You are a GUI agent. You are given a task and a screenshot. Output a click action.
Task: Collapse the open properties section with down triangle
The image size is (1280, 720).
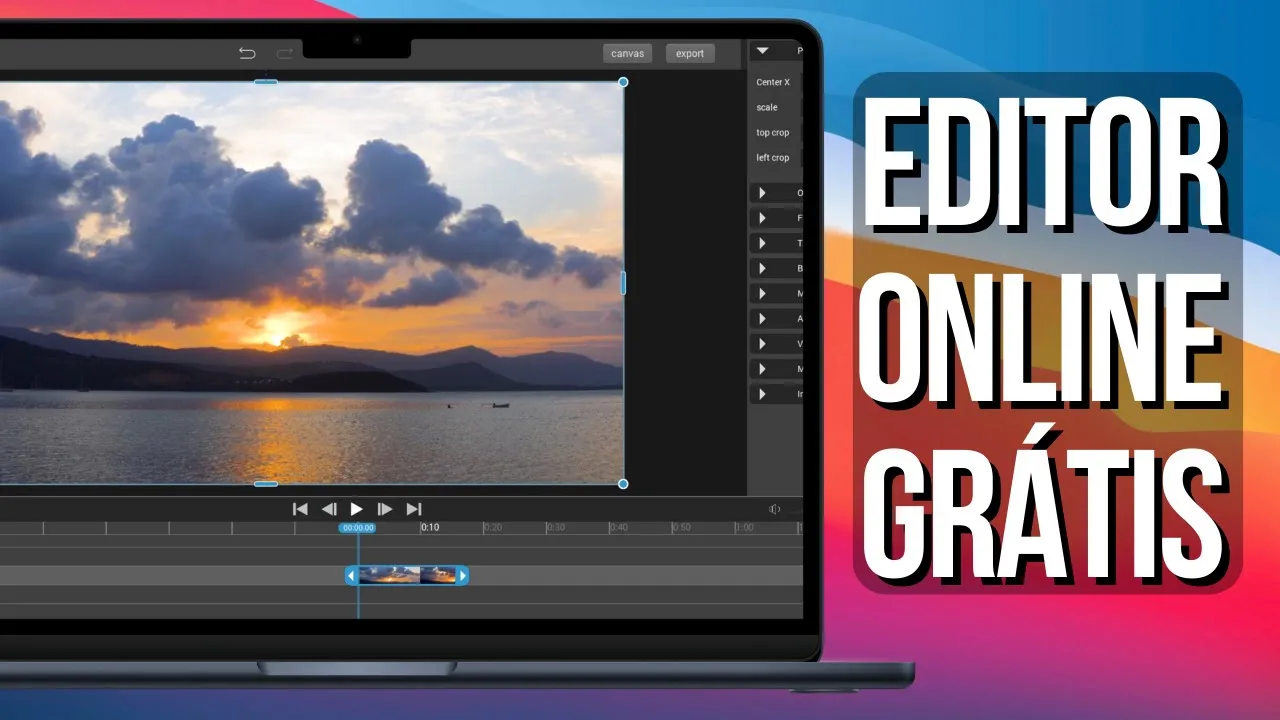click(x=763, y=50)
